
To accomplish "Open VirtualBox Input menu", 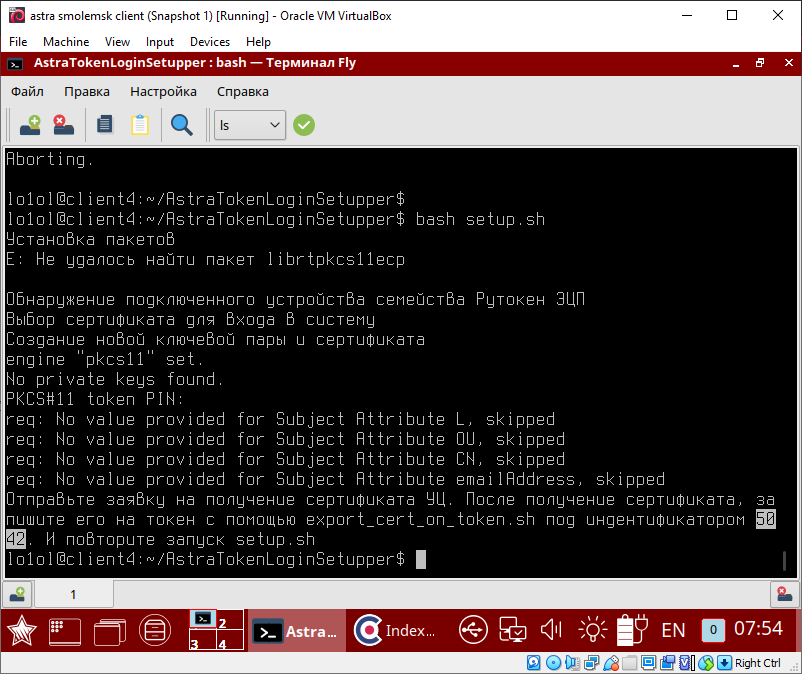I will click(x=160, y=42).
